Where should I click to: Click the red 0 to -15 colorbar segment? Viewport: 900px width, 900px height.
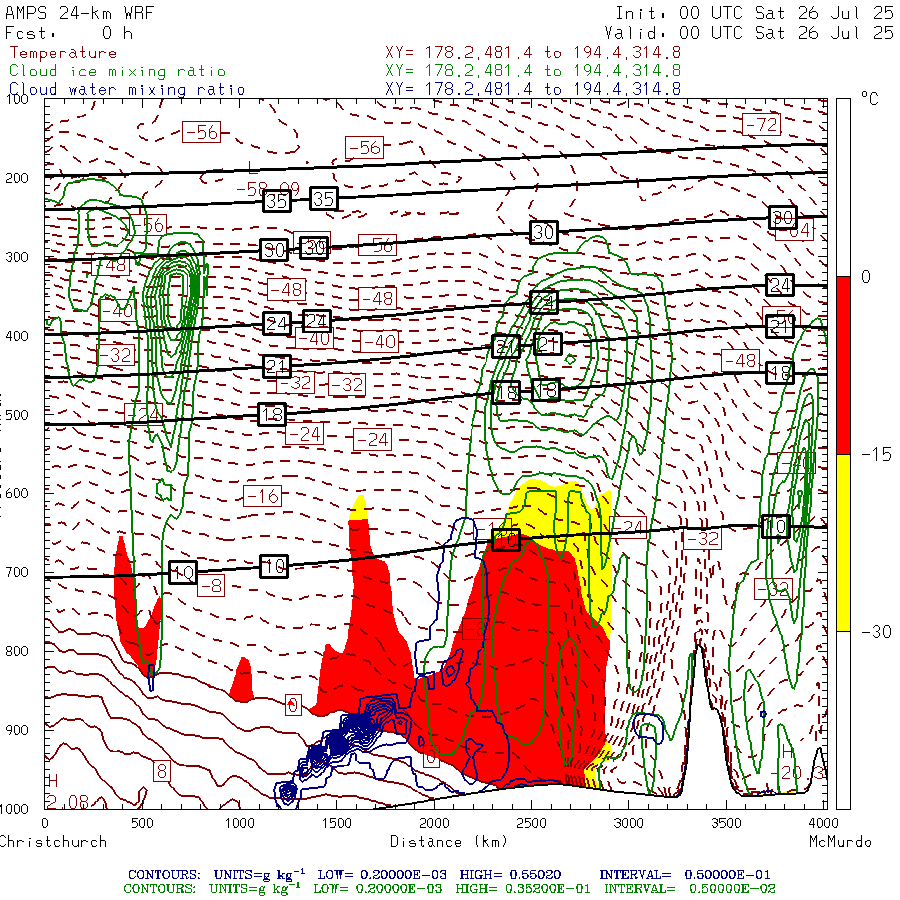(x=843, y=365)
